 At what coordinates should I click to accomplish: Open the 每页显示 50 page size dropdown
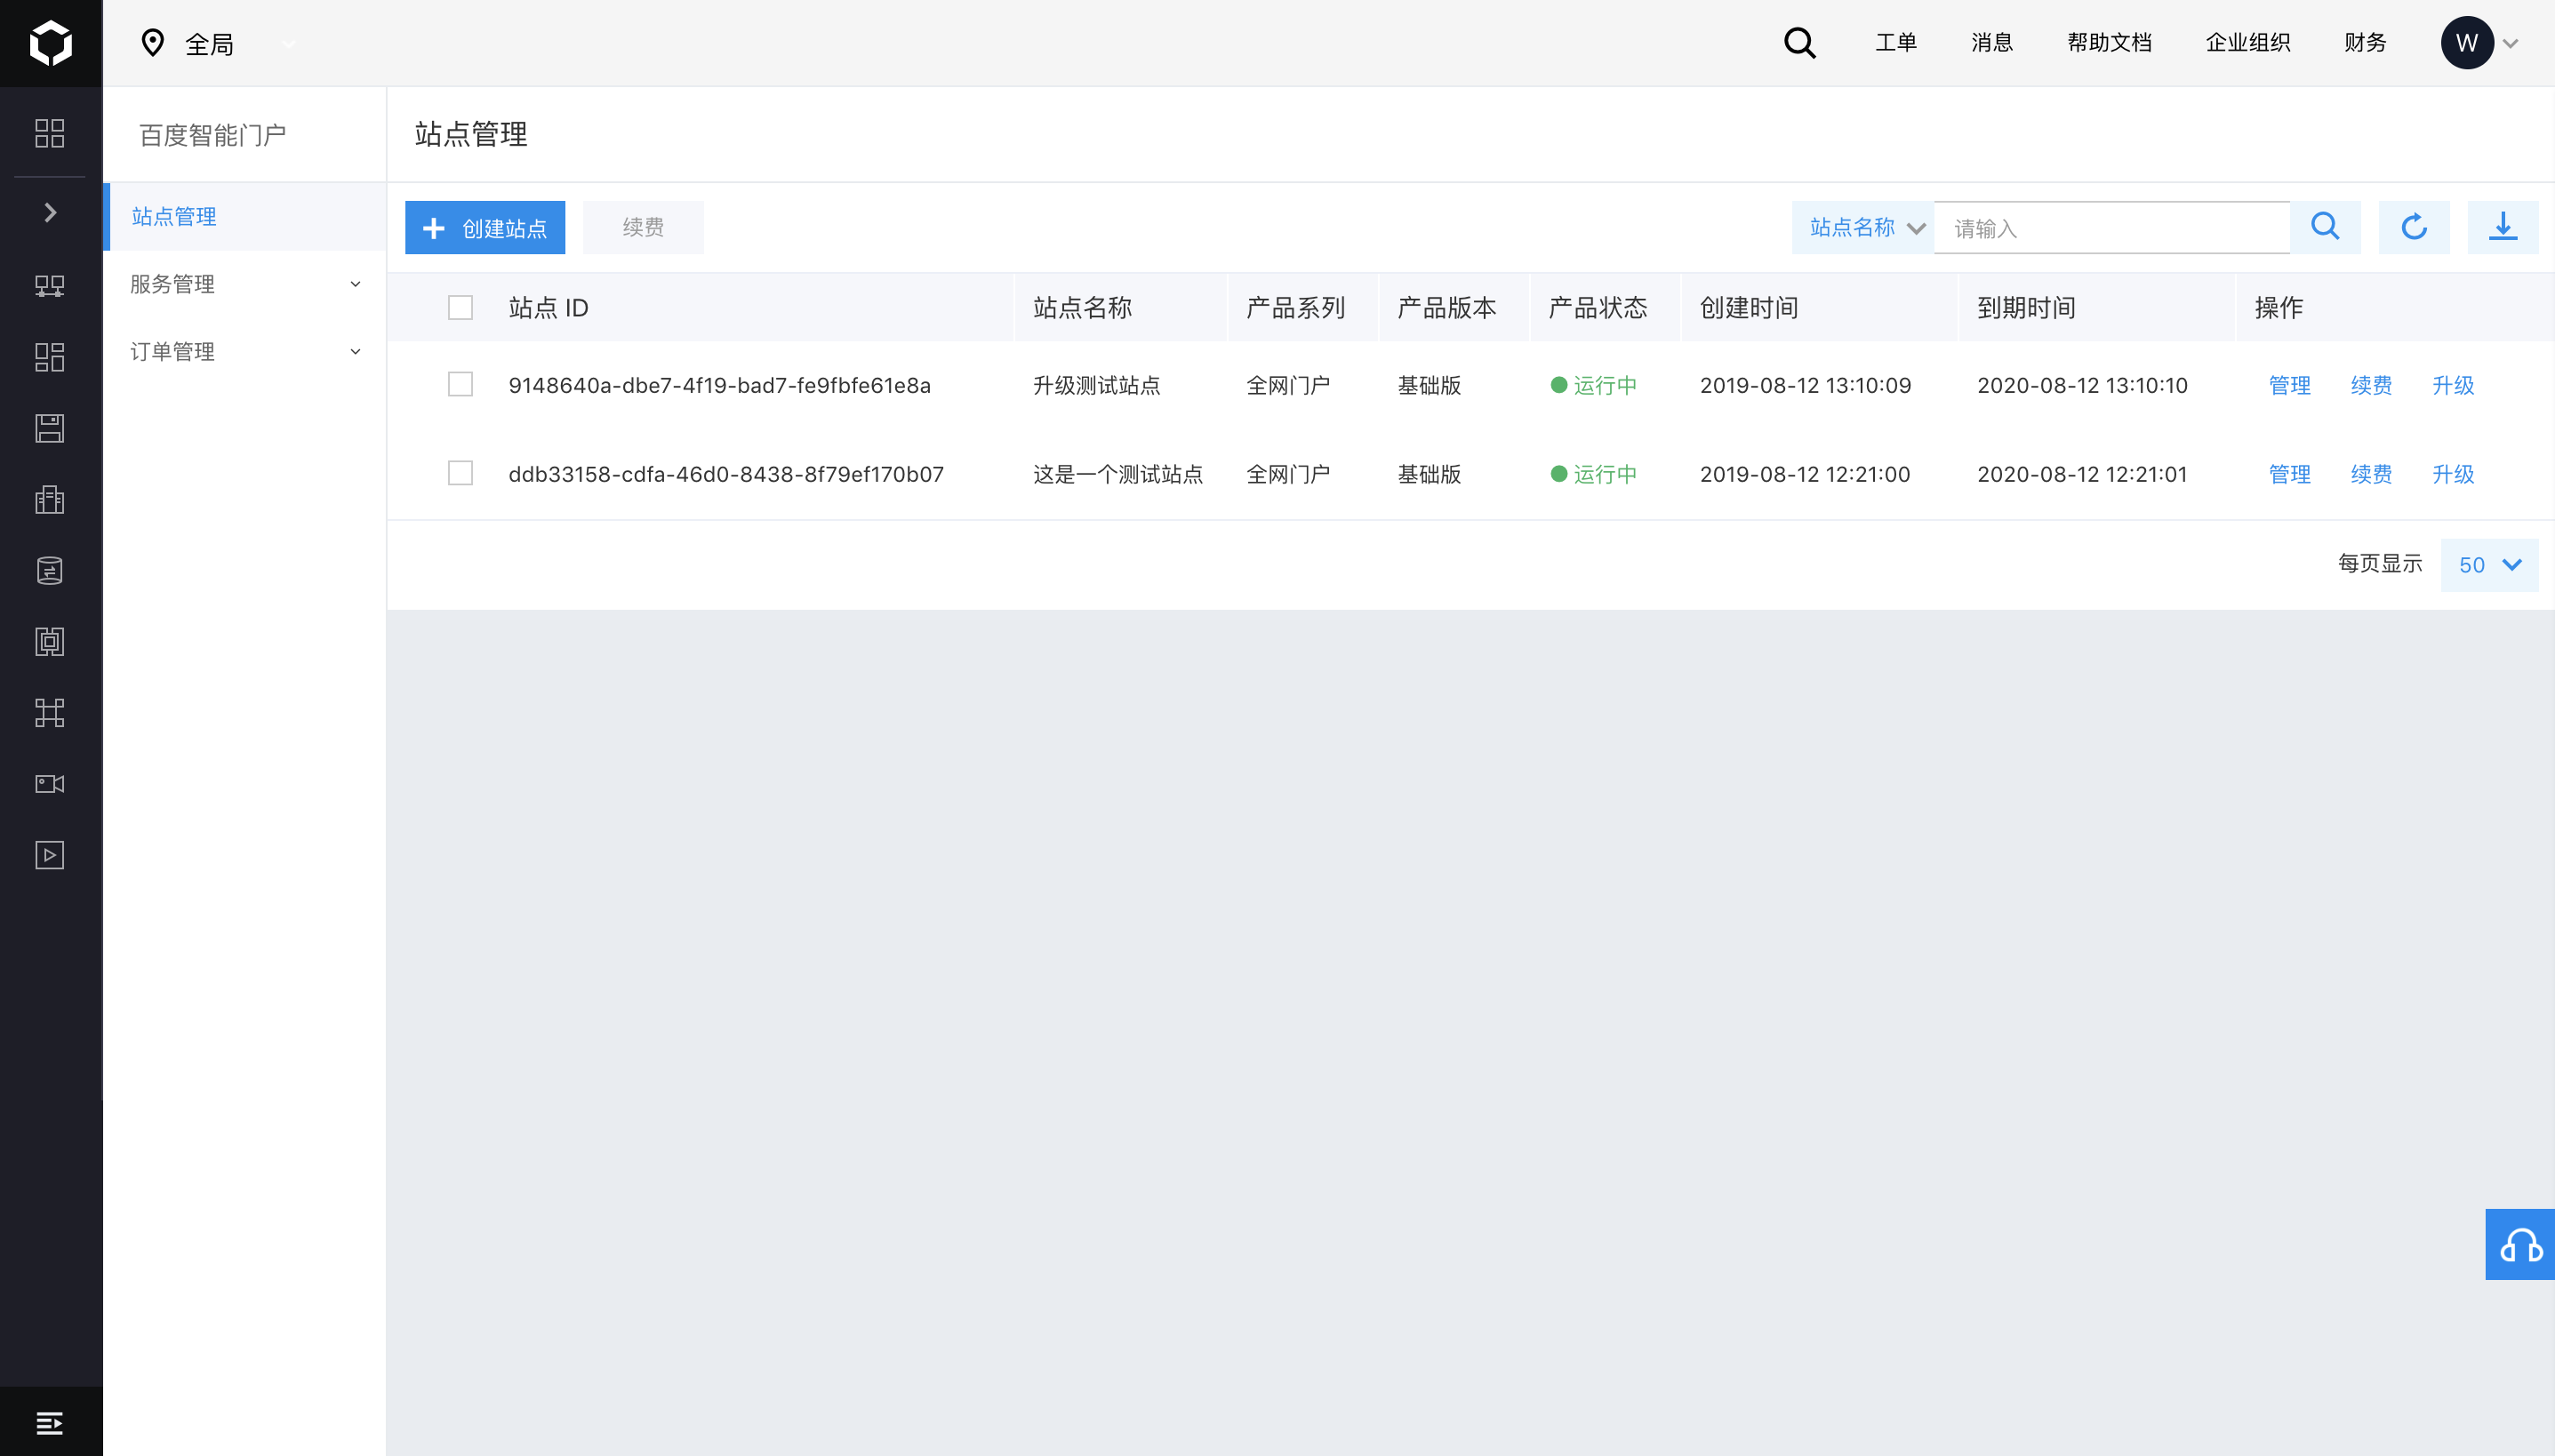tap(2489, 565)
